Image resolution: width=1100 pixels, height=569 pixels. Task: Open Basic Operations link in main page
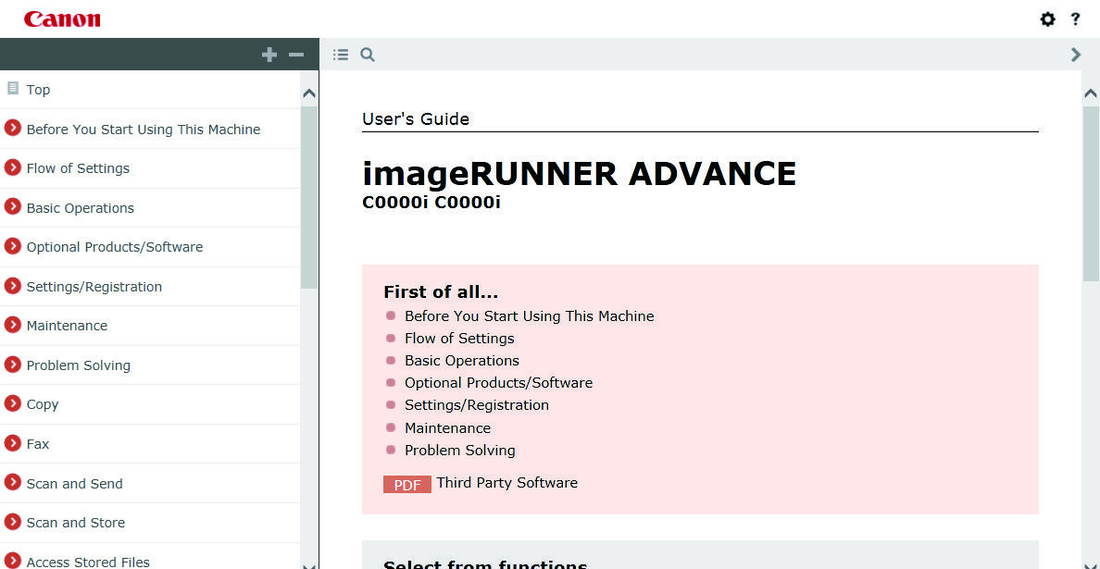click(x=462, y=361)
